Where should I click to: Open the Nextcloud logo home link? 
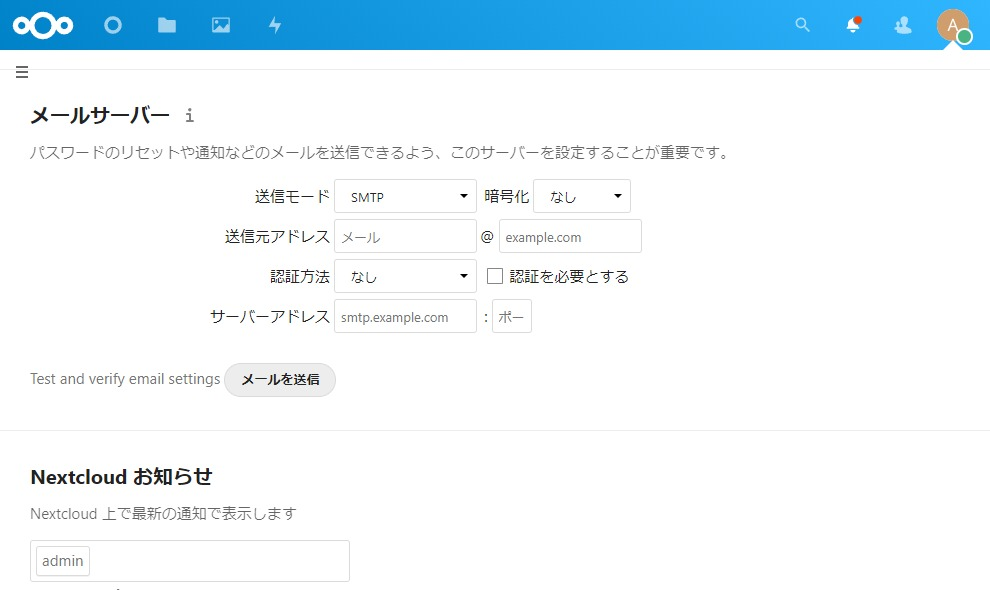[x=43, y=25]
